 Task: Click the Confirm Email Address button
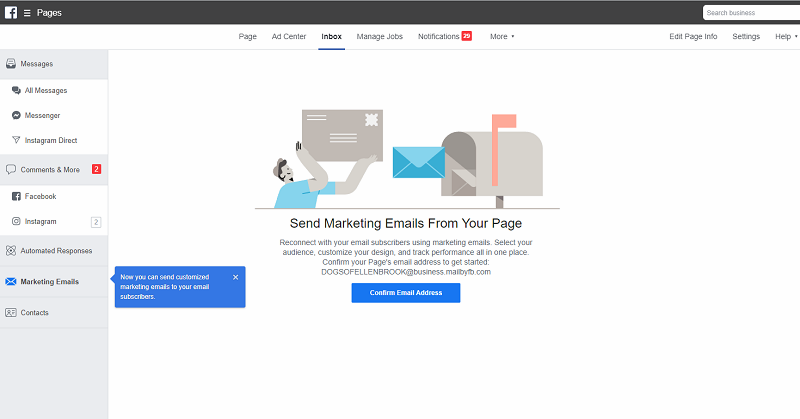point(406,293)
